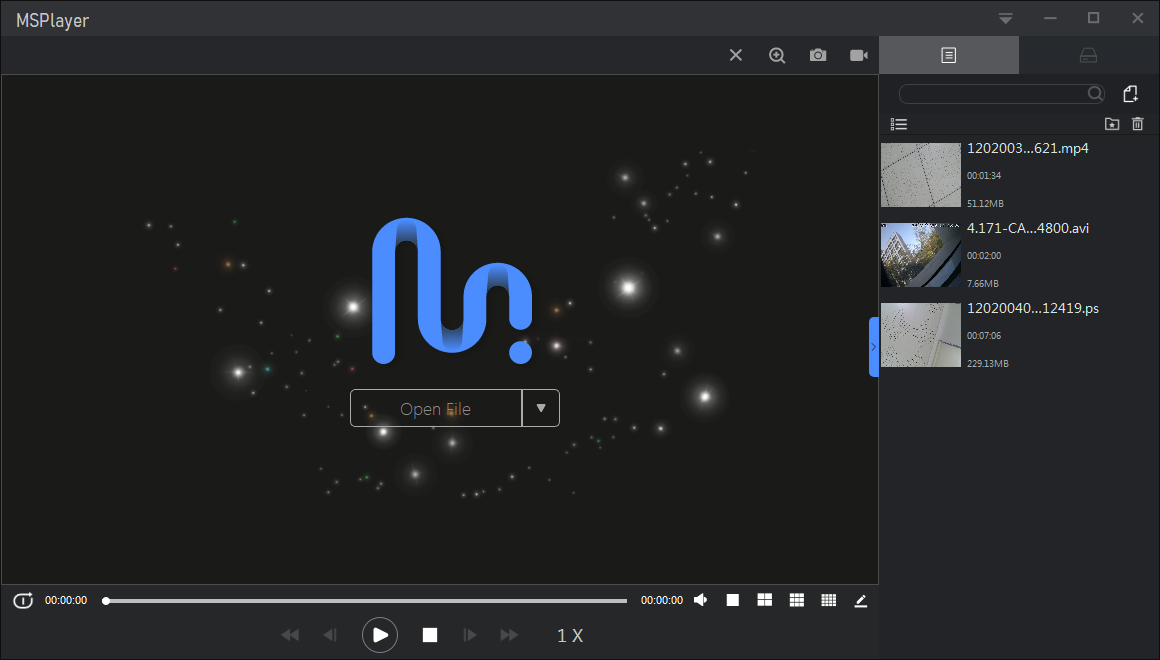Click the Open File button
Image resolution: width=1160 pixels, height=660 pixels.
(x=436, y=408)
